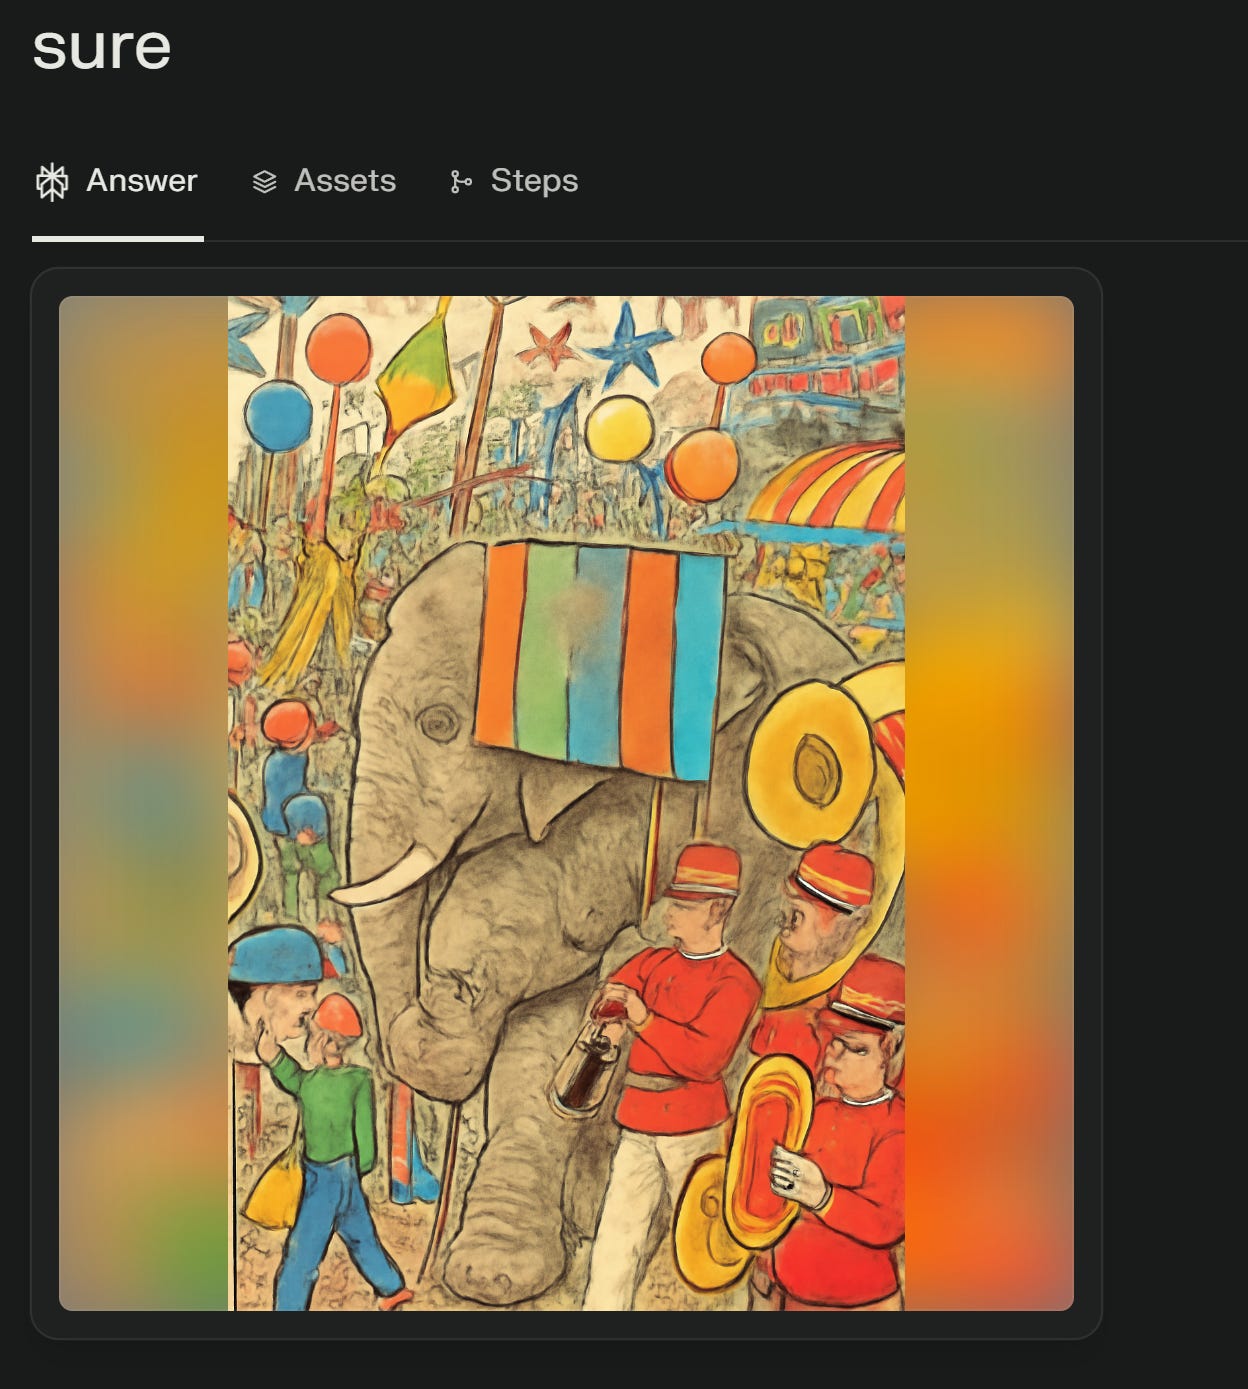Open the Assets tab
Viewport: 1248px width, 1389px height.
[345, 180]
